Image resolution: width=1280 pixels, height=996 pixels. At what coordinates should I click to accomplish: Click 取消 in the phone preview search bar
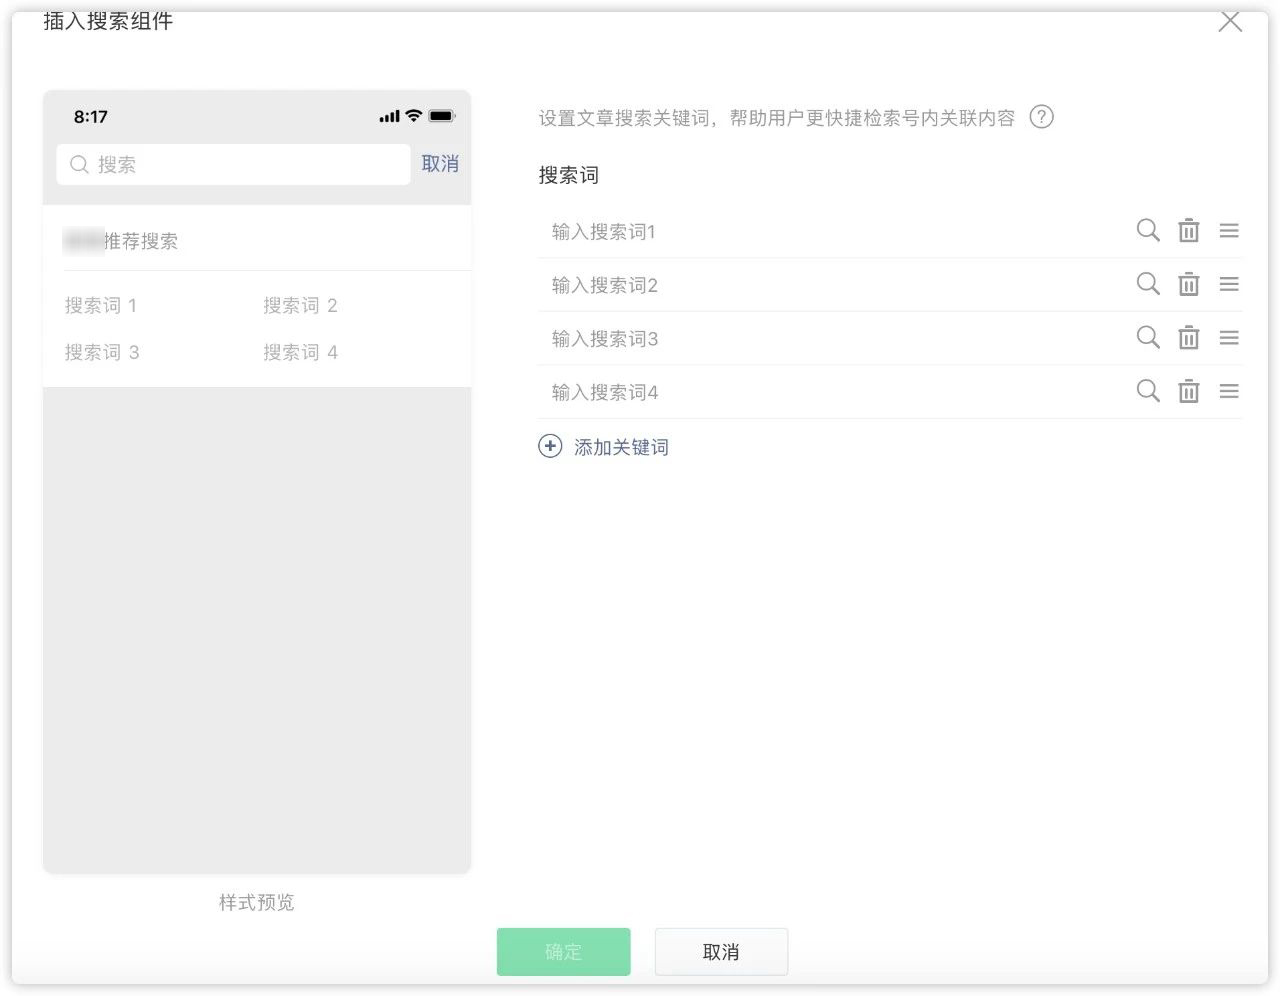pyautogui.click(x=439, y=164)
